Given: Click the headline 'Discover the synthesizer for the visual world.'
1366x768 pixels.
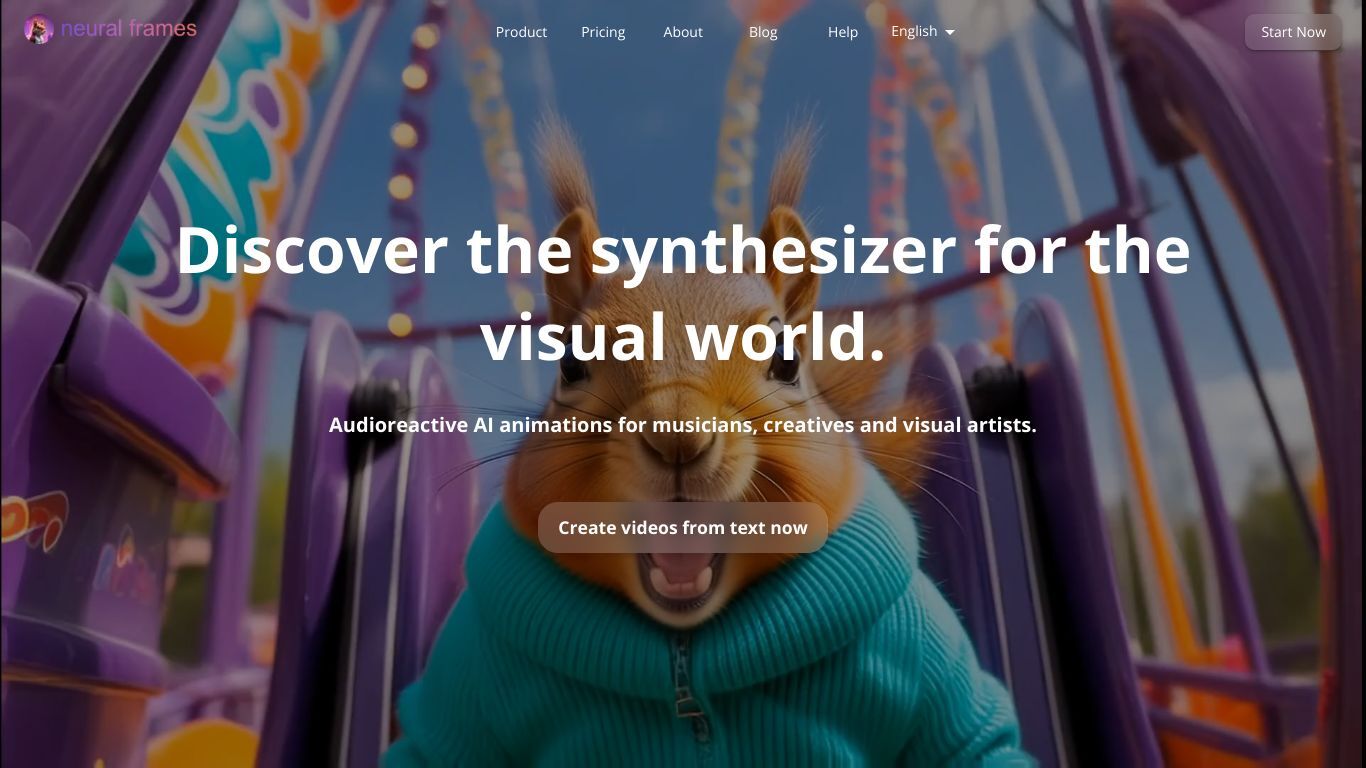Looking at the screenshot, I should (x=683, y=293).
